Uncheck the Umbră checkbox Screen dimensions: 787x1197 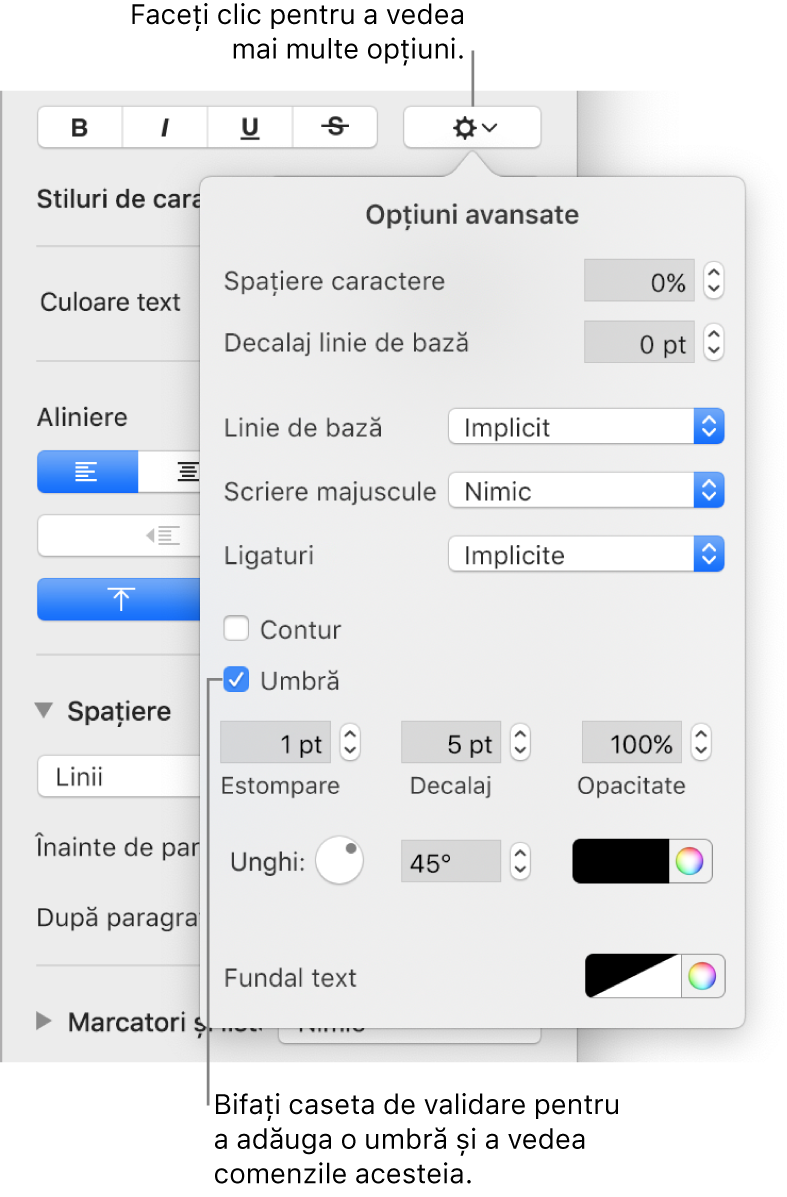tap(237, 681)
